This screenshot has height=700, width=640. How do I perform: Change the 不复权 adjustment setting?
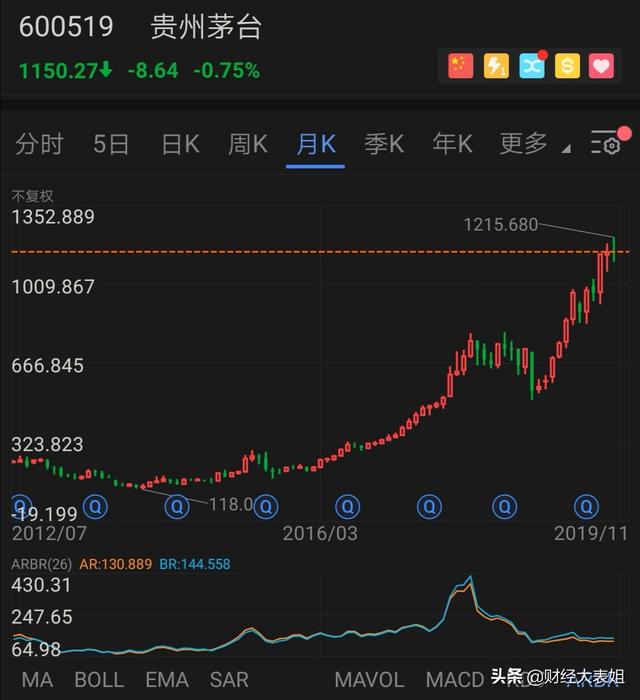[32, 196]
